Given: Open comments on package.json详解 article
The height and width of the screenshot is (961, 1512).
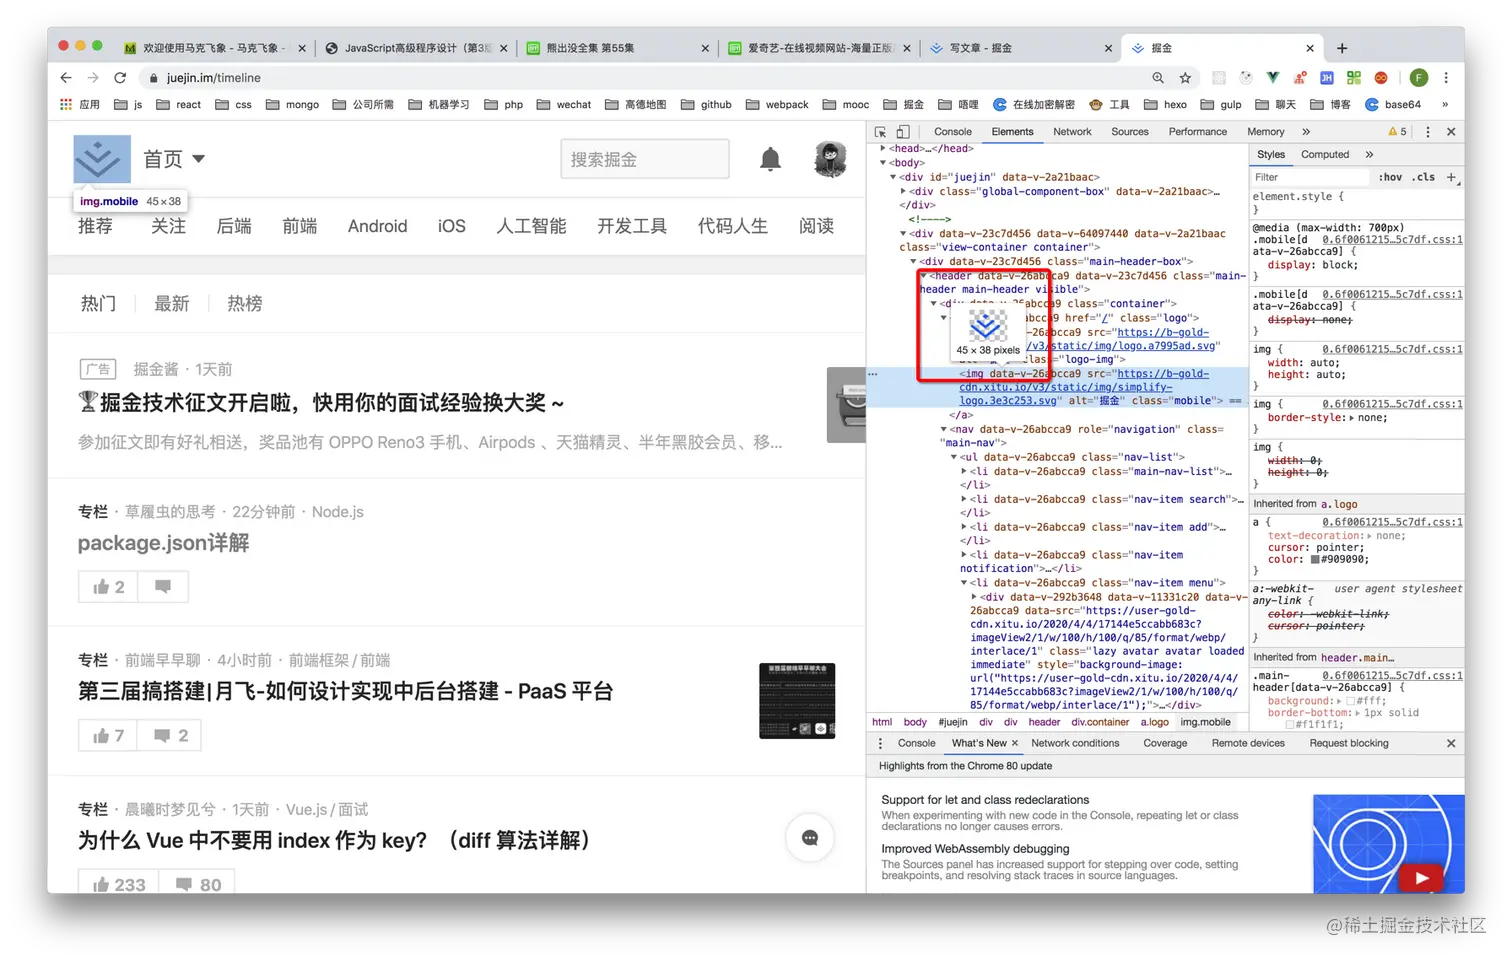Looking at the screenshot, I should tap(163, 587).
